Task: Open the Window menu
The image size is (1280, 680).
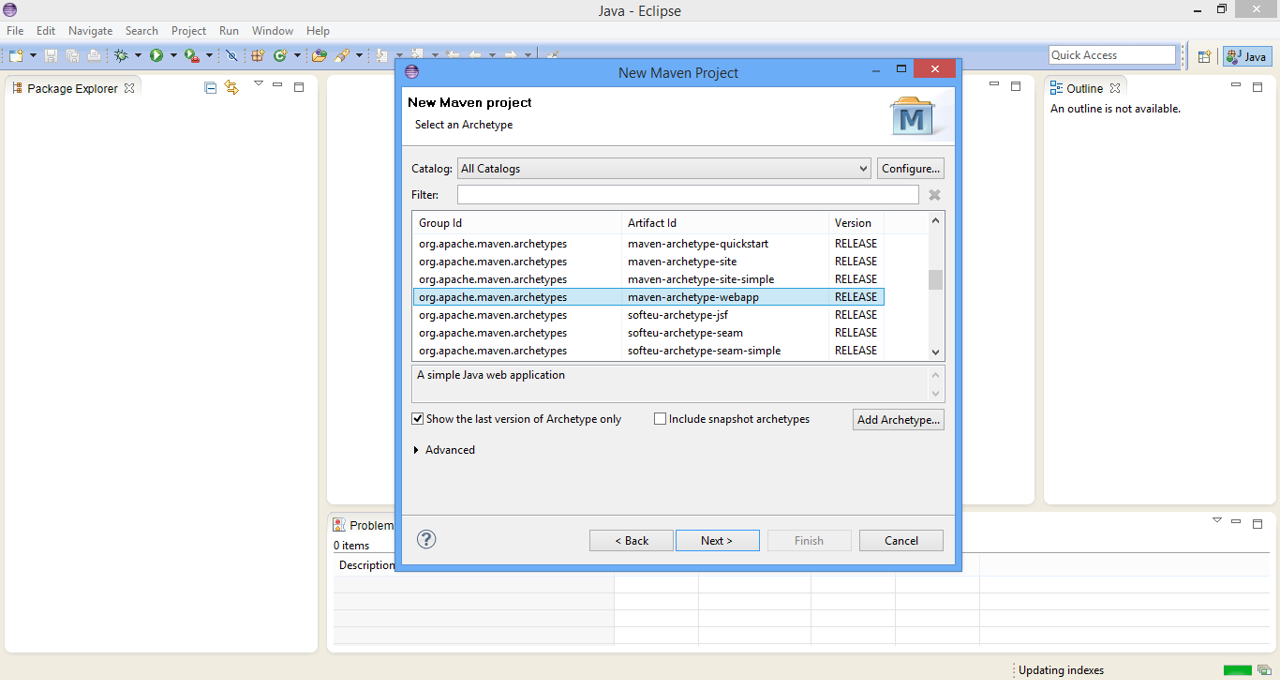Action: [272, 31]
